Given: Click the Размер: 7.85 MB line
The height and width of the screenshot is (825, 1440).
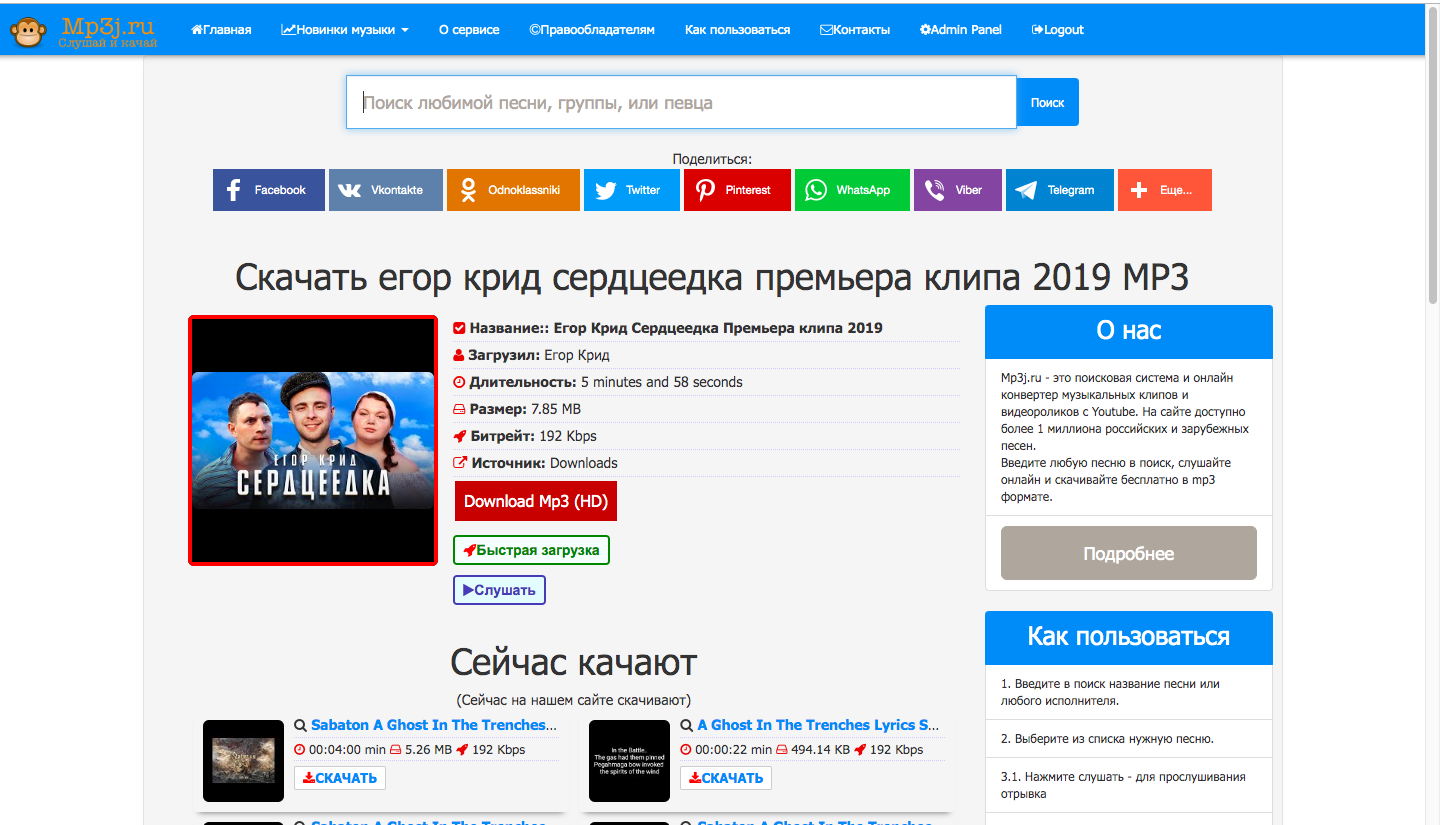Looking at the screenshot, I should point(706,409).
